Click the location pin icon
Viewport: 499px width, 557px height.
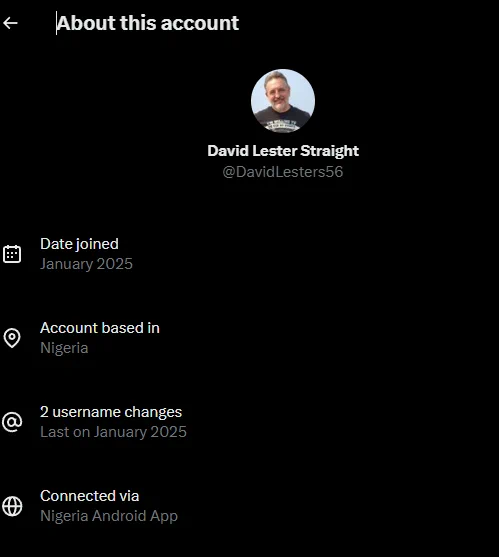pos(12,338)
